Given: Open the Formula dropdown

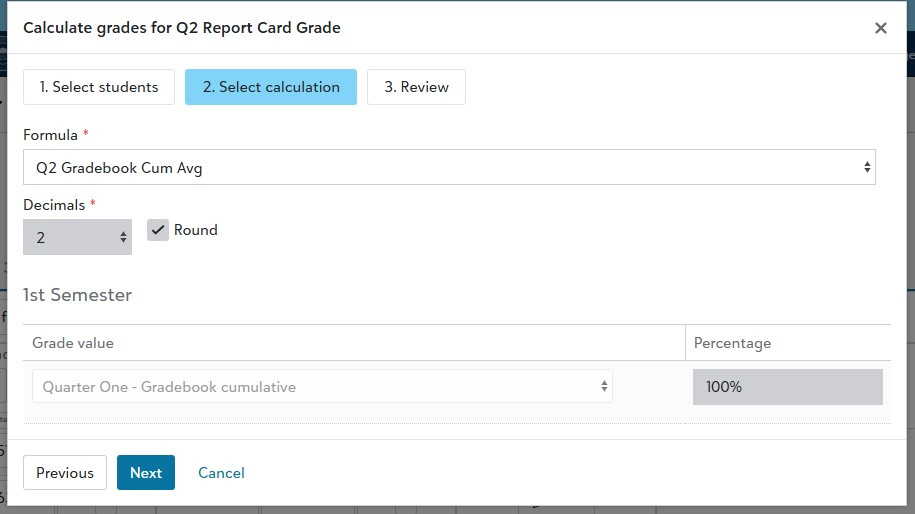Looking at the screenshot, I should tap(449, 168).
